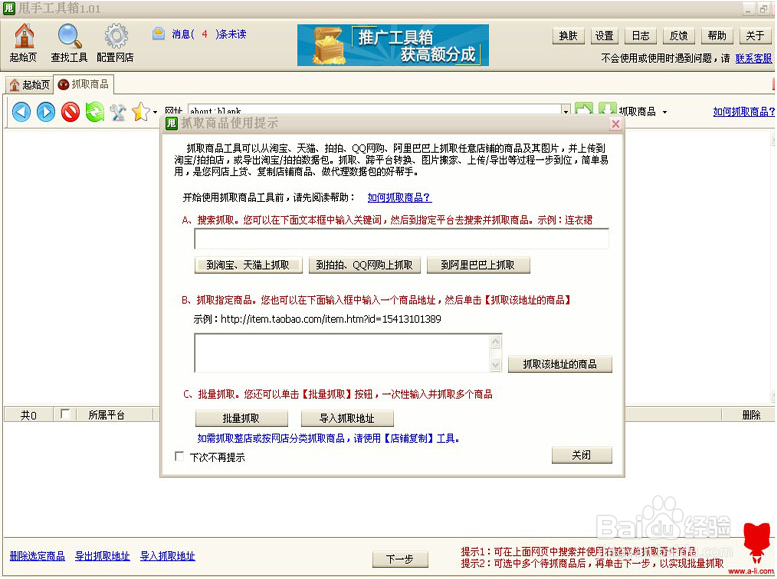
Task: Click the search keyword input field
Action: point(401,239)
